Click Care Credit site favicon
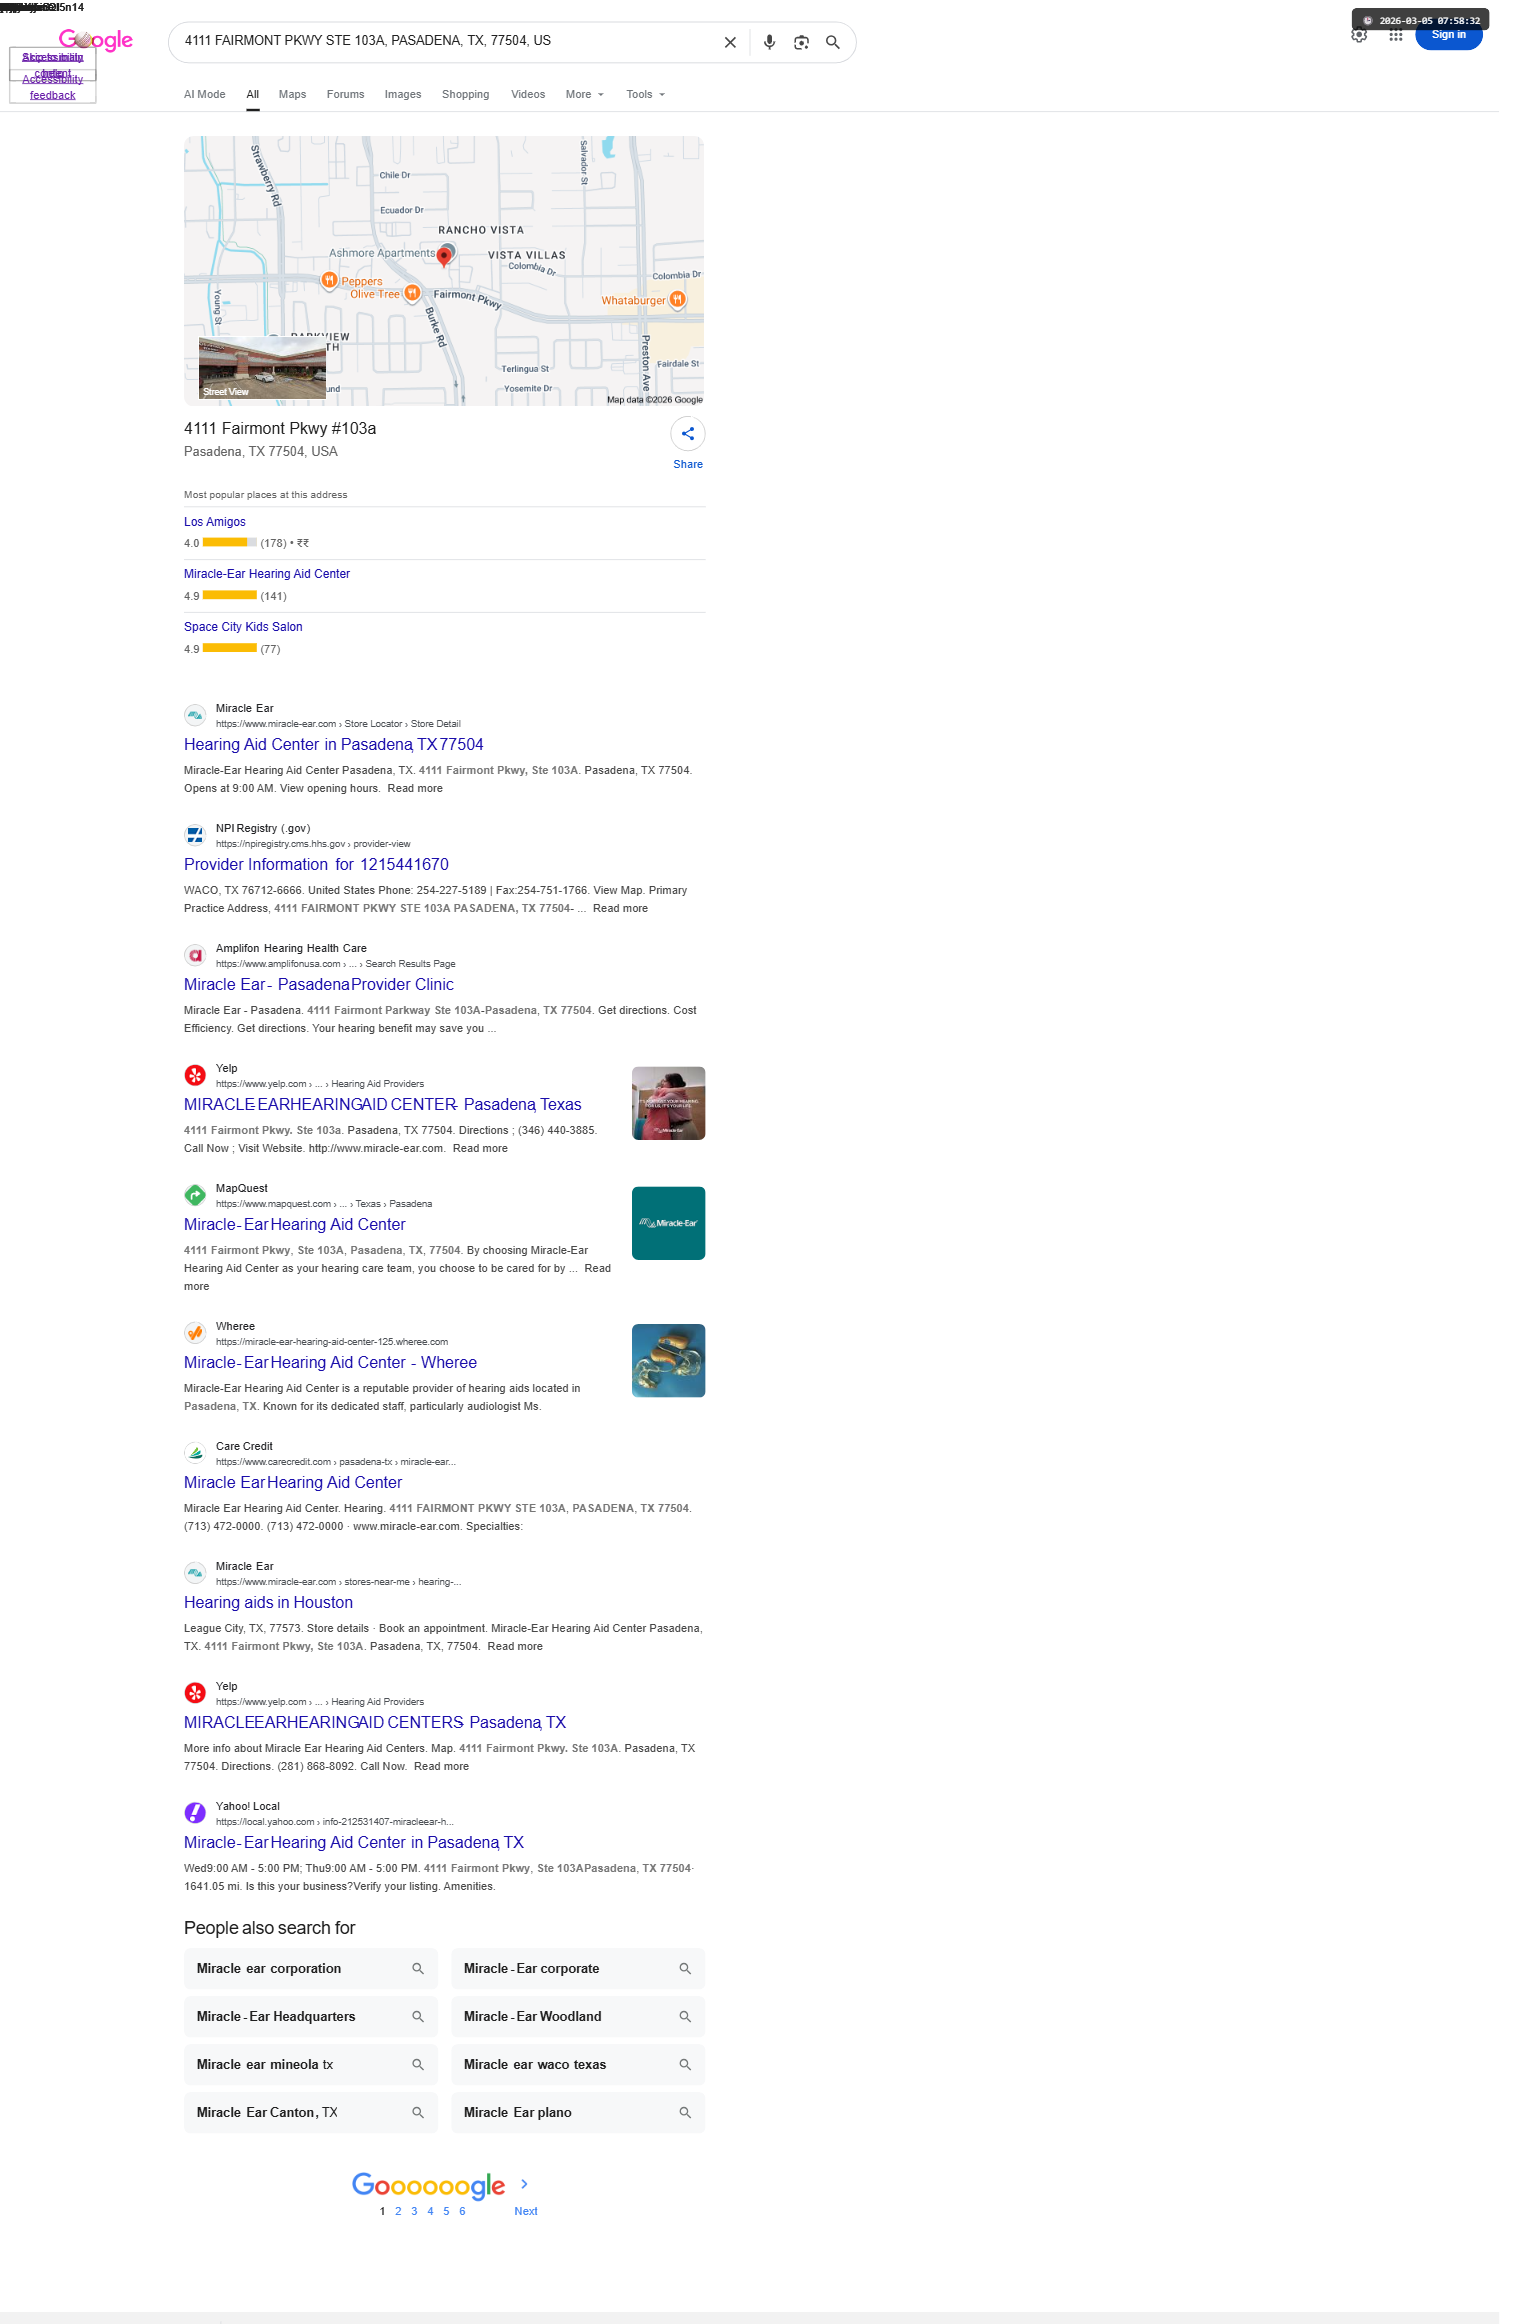The image size is (1517, 2324). [x=195, y=1453]
